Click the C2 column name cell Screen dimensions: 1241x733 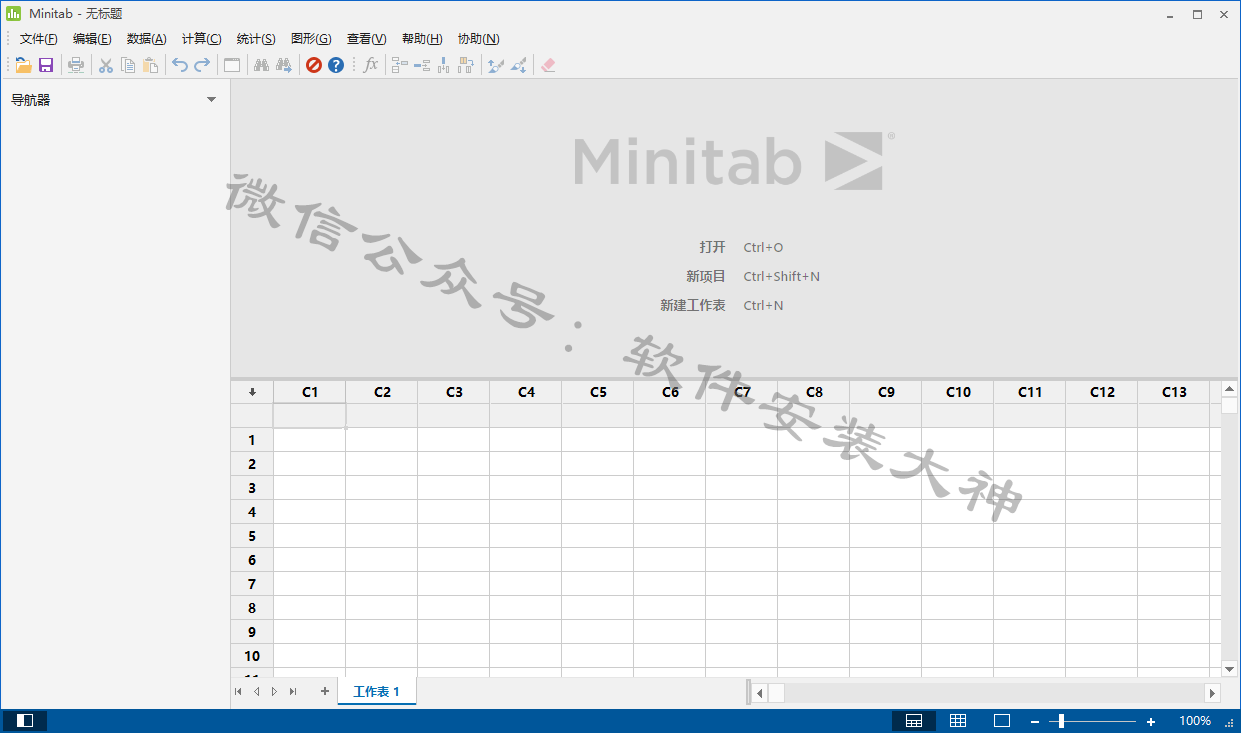pyautogui.click(x=382, y=416)
